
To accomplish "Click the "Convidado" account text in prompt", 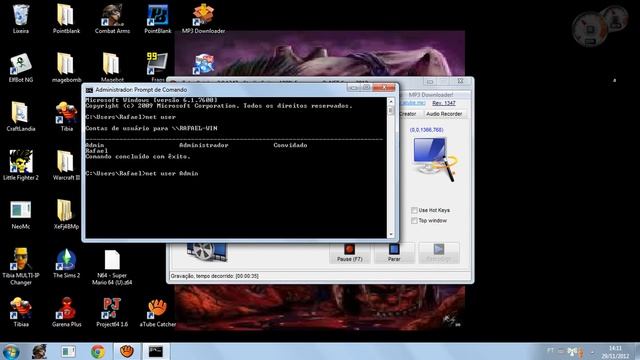I will [x=290, y=145].
